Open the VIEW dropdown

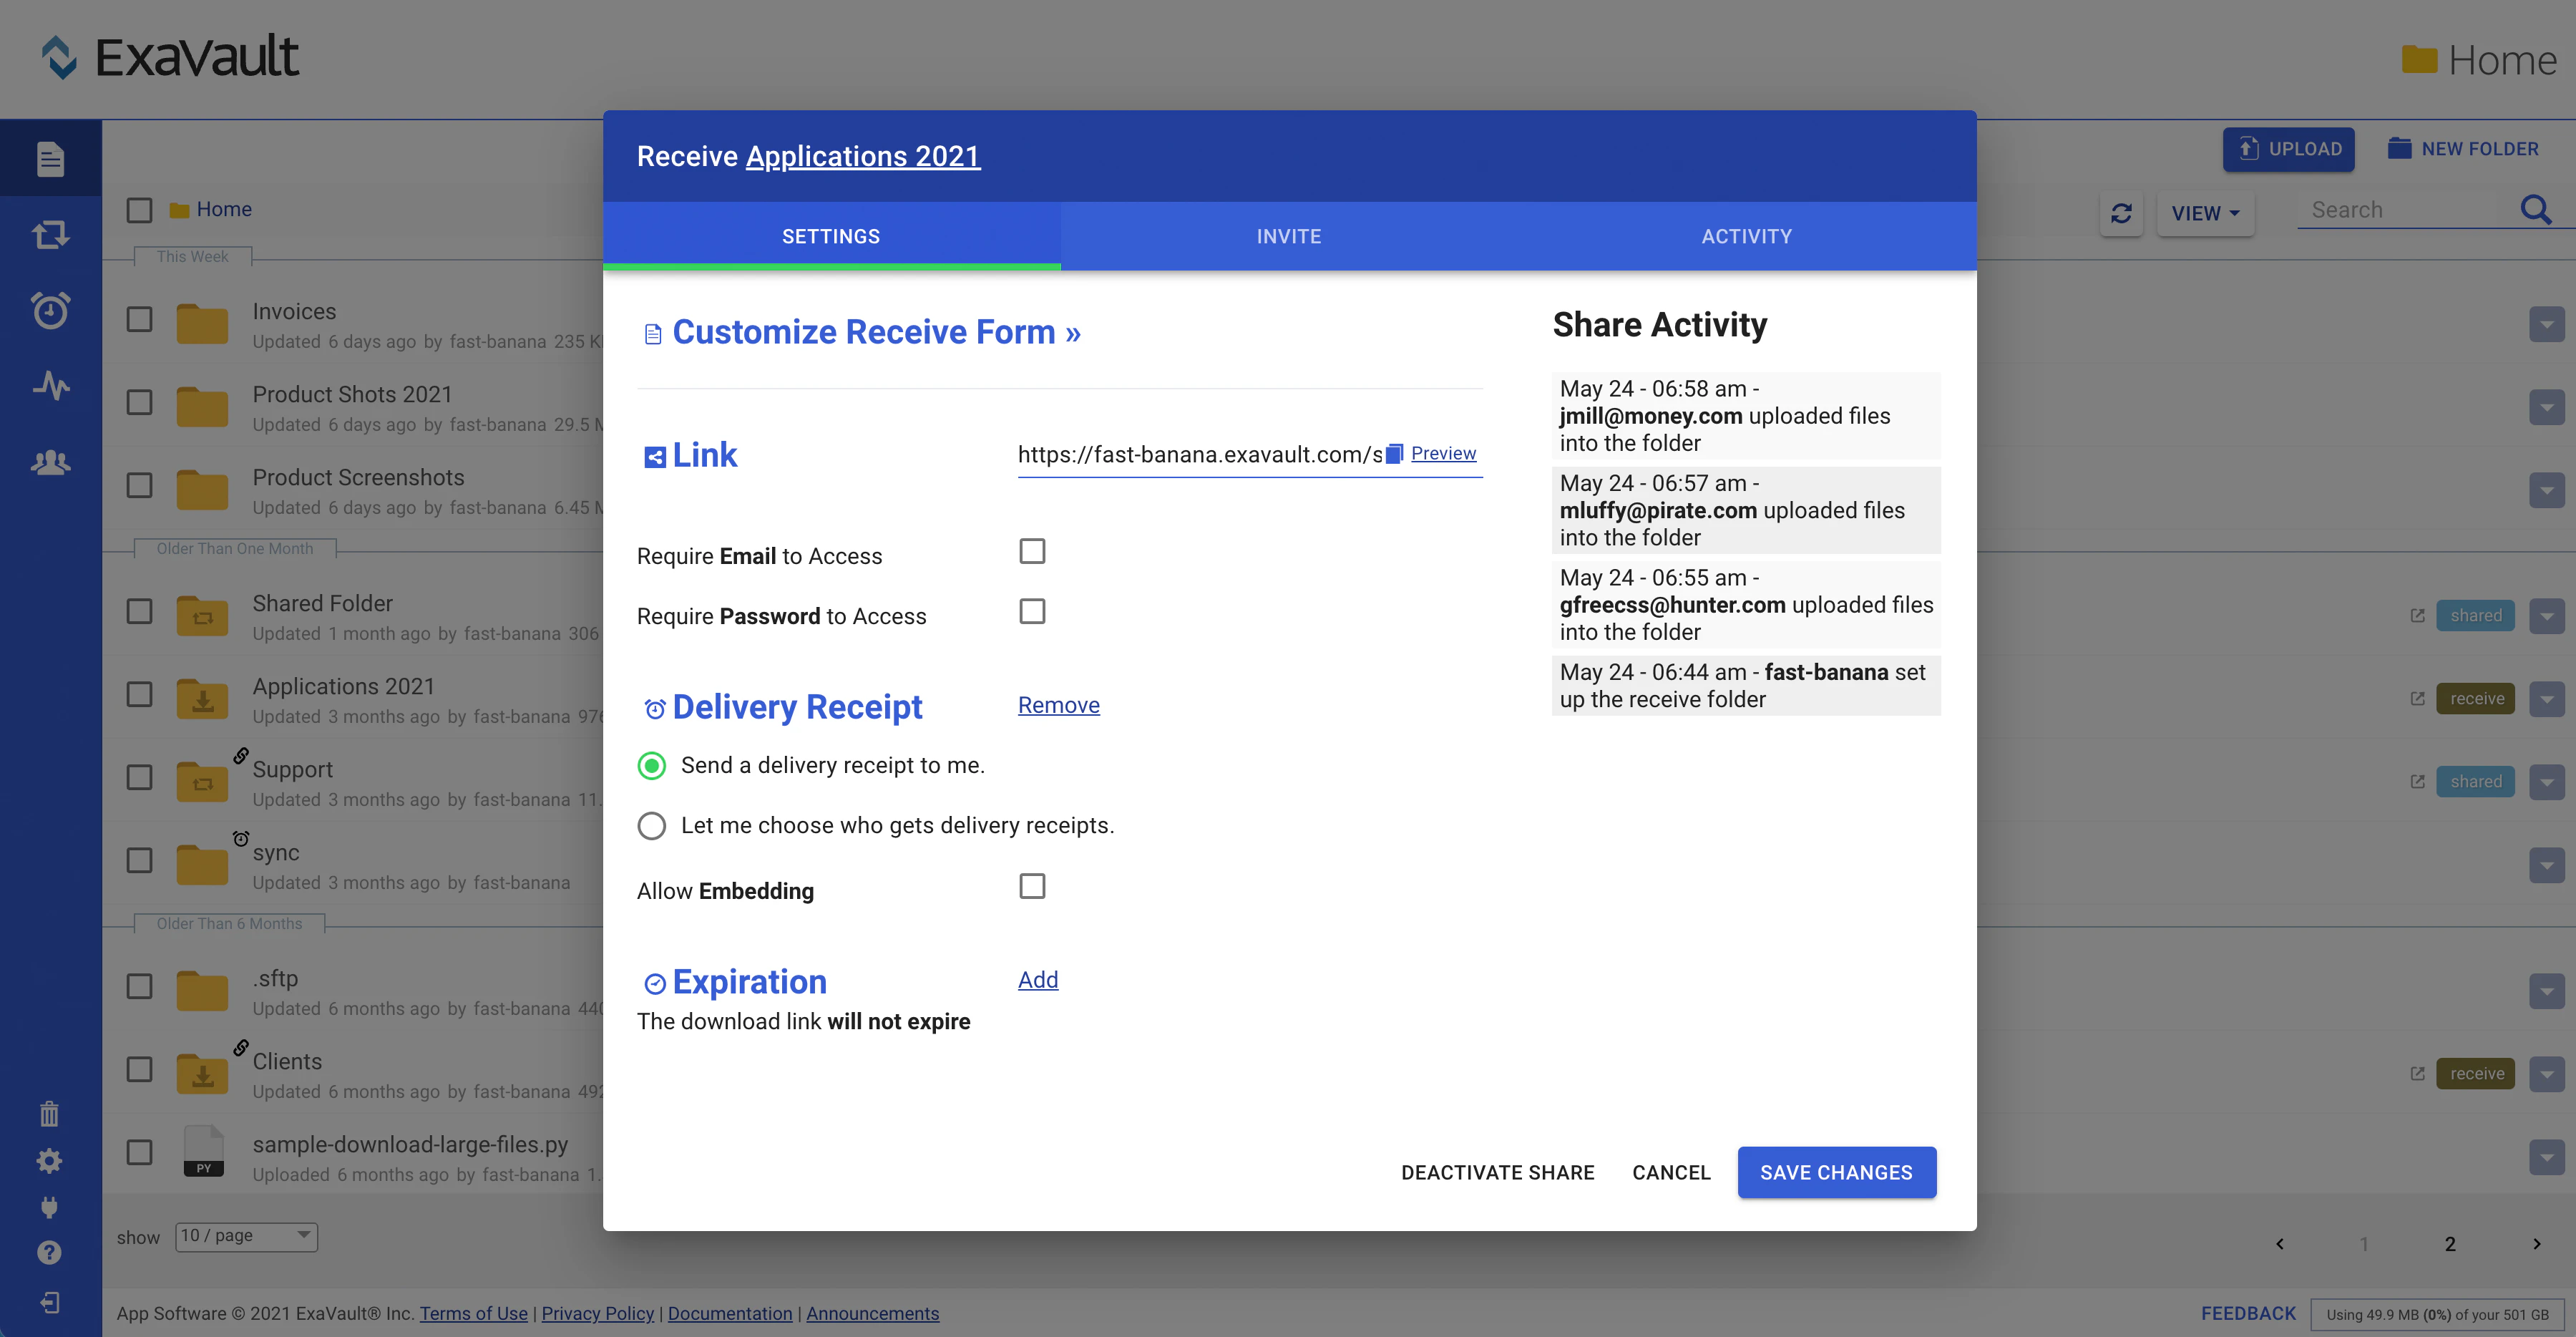click(2205, 213)
